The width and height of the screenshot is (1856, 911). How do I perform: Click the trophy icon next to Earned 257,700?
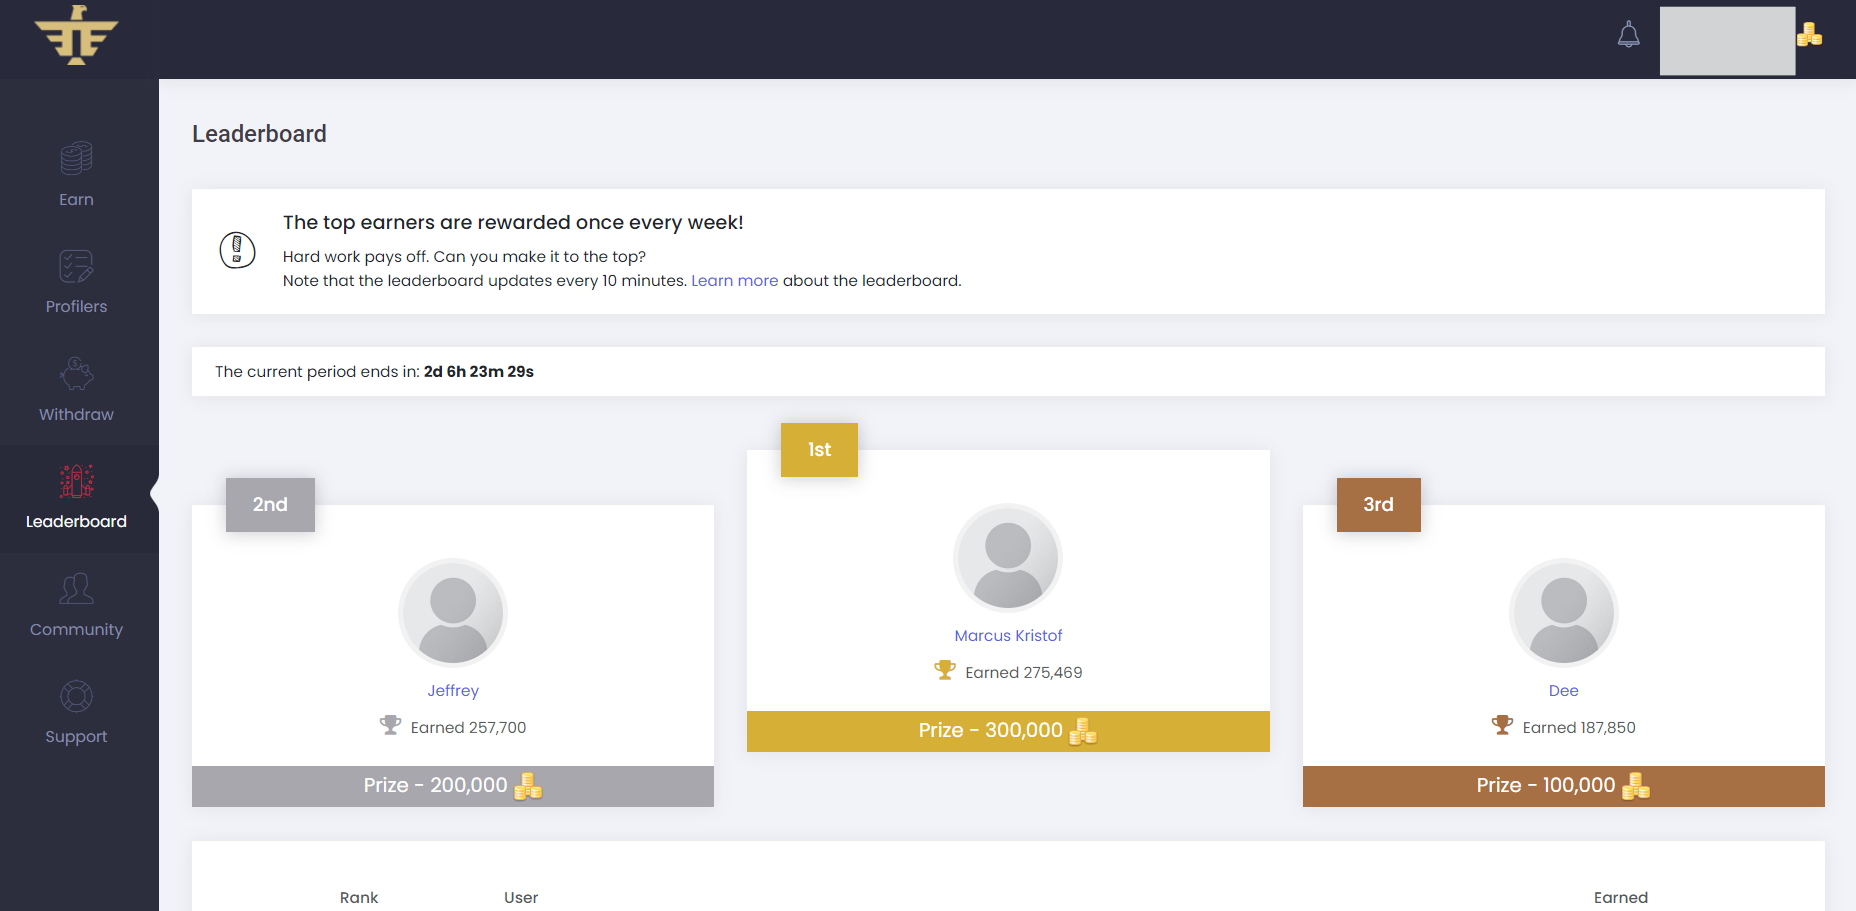click(390, 725)
